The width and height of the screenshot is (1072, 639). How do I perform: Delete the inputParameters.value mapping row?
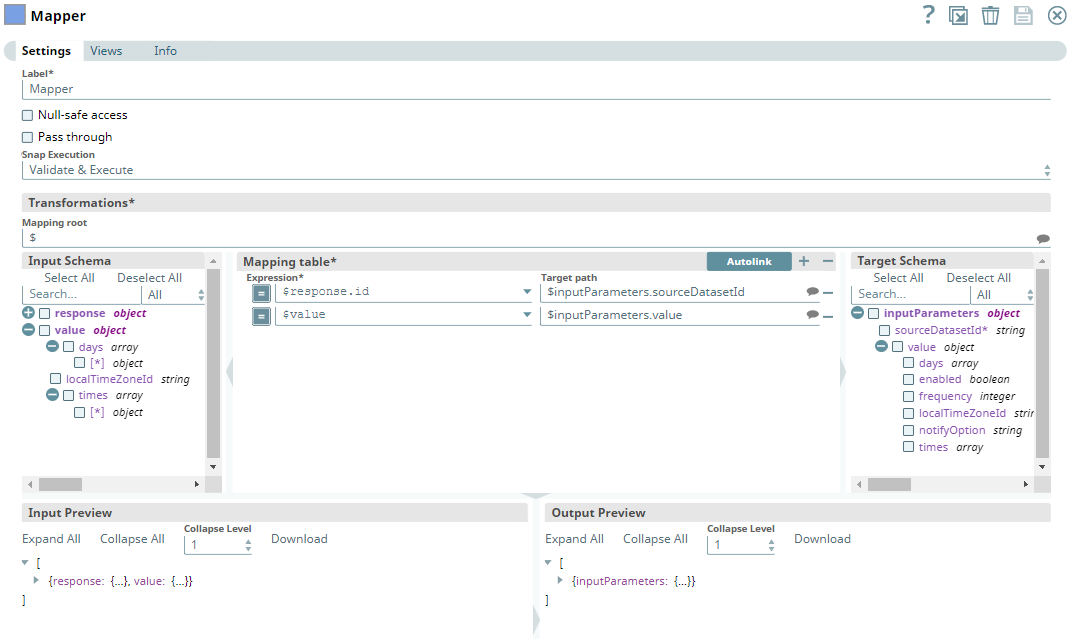coord(828,316)
